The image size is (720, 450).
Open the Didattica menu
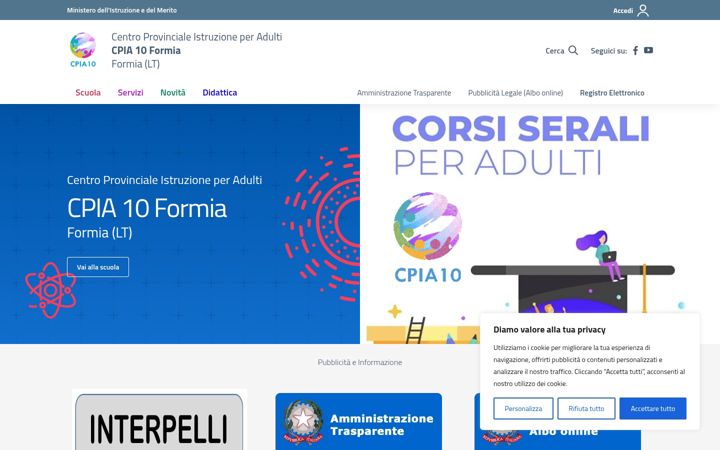point(219,93)
